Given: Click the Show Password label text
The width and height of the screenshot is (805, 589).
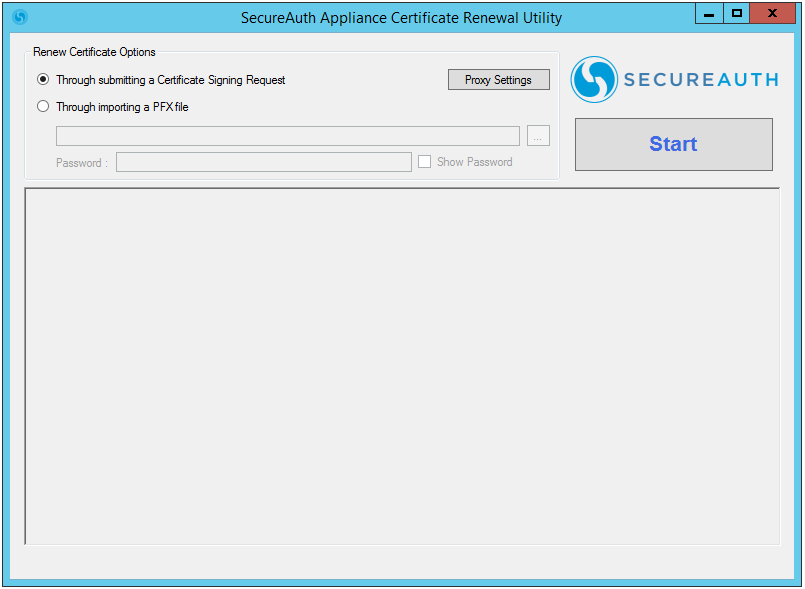Looking at the screenshot, I should (x=474, y=162).
